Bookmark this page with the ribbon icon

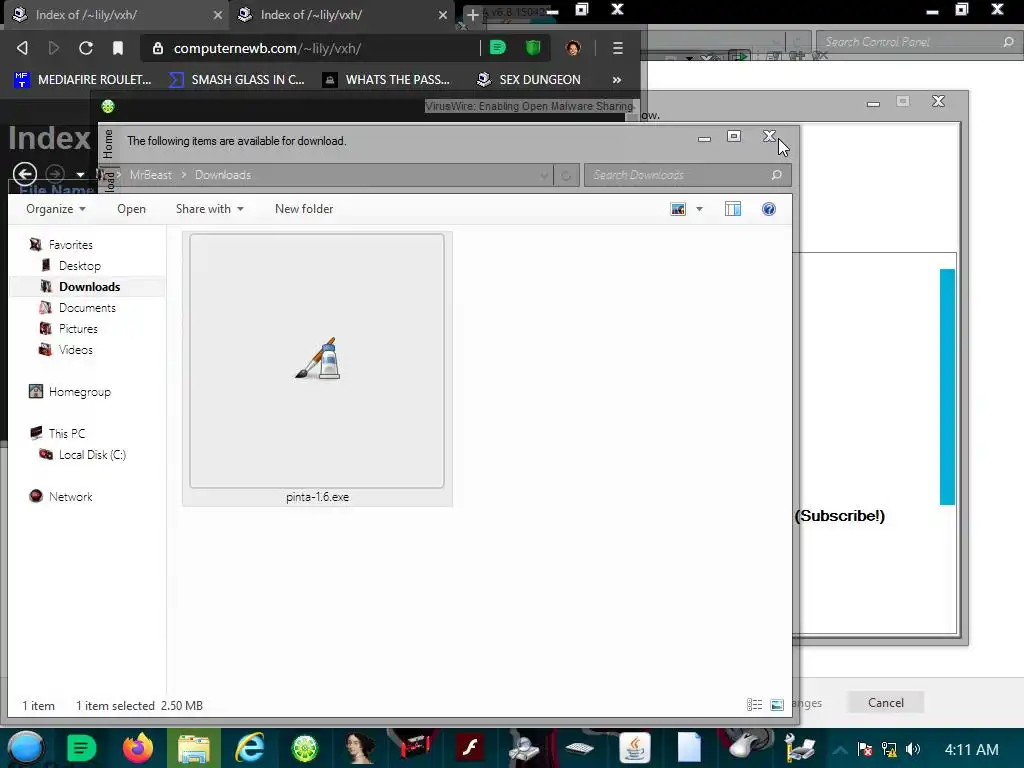[118, 48]
